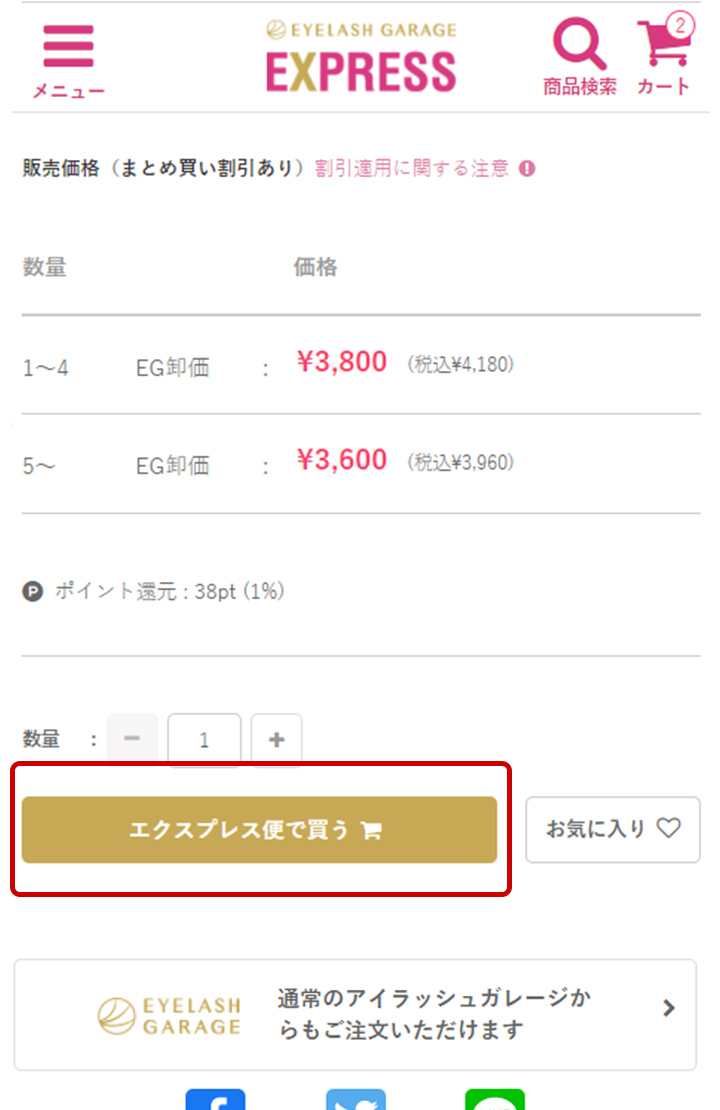This screenshot has height=1110, width=720.
Task: Share via the Facebook icon
Action: pos(215,1100)
